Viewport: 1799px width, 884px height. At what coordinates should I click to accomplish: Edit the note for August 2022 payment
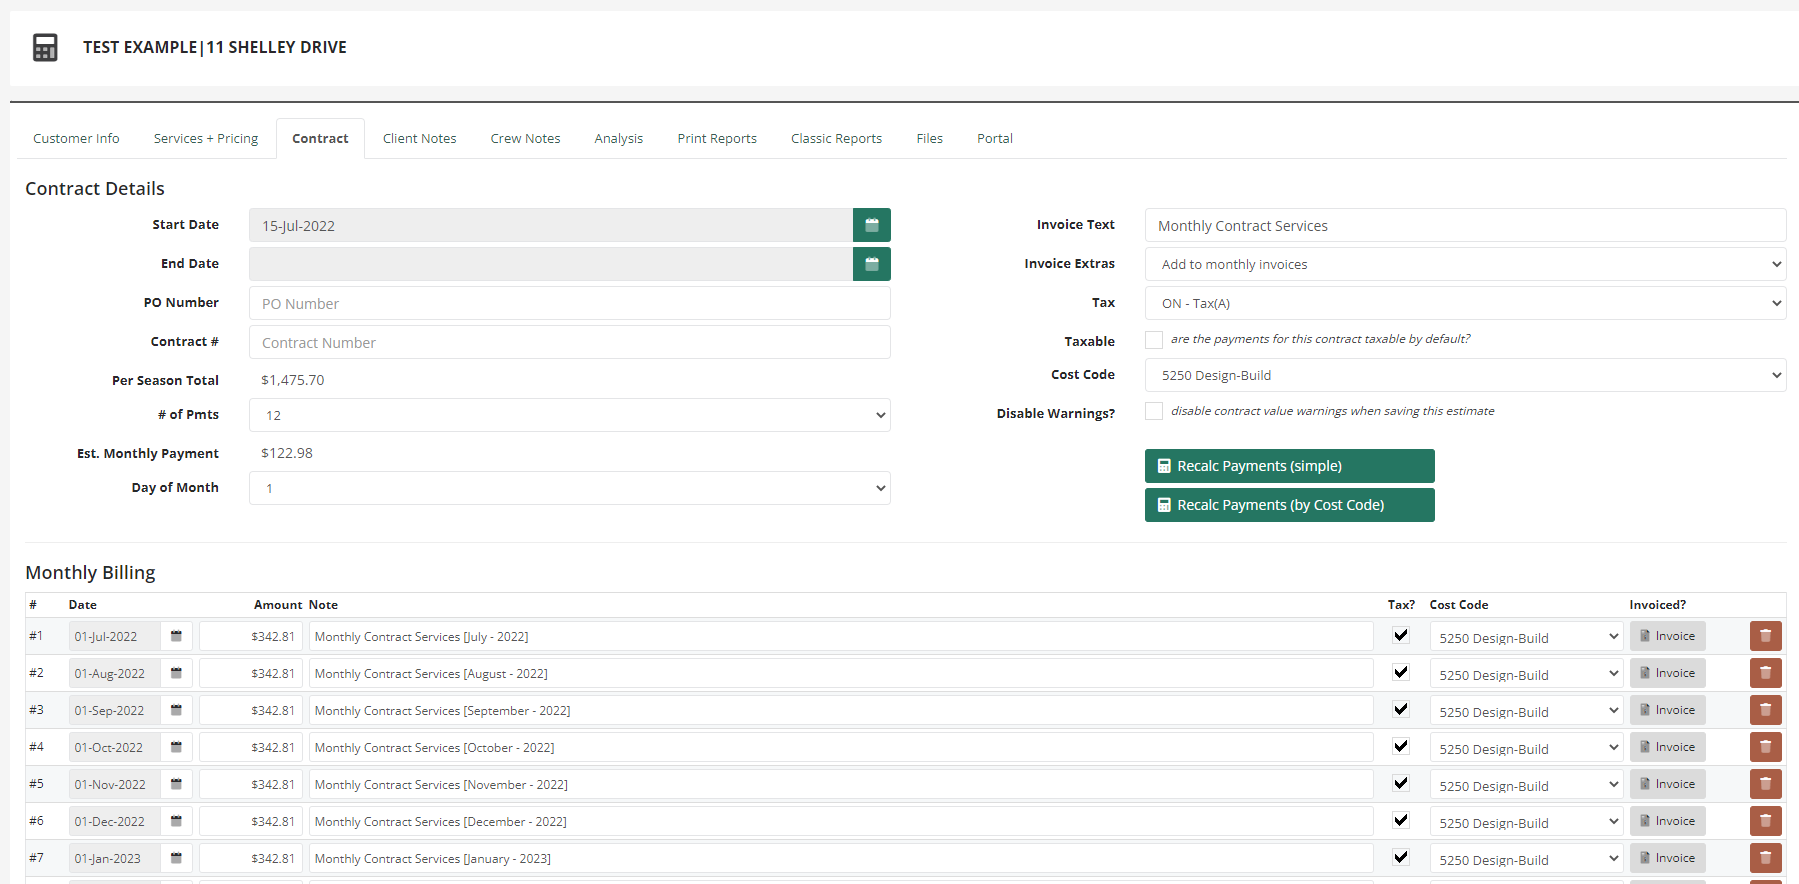tap(840, 673)
